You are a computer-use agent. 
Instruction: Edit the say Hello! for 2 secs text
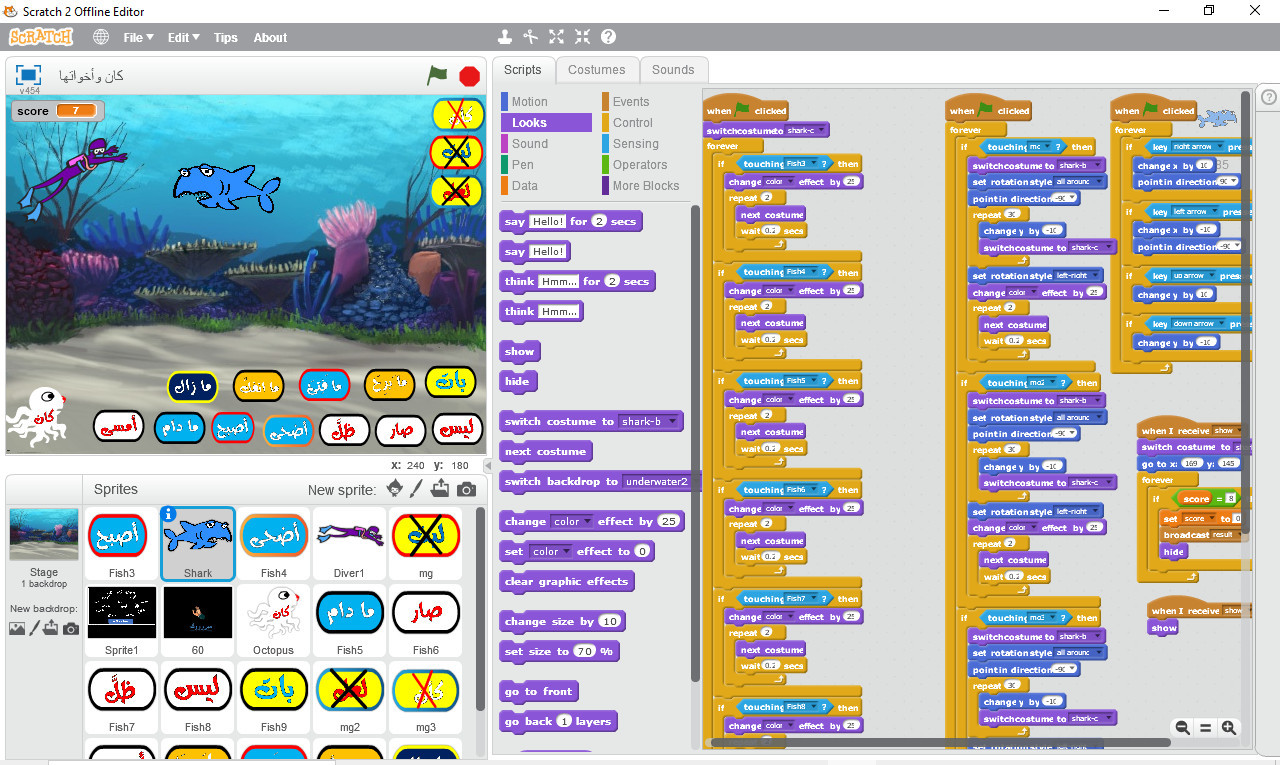tap(547, 221)
